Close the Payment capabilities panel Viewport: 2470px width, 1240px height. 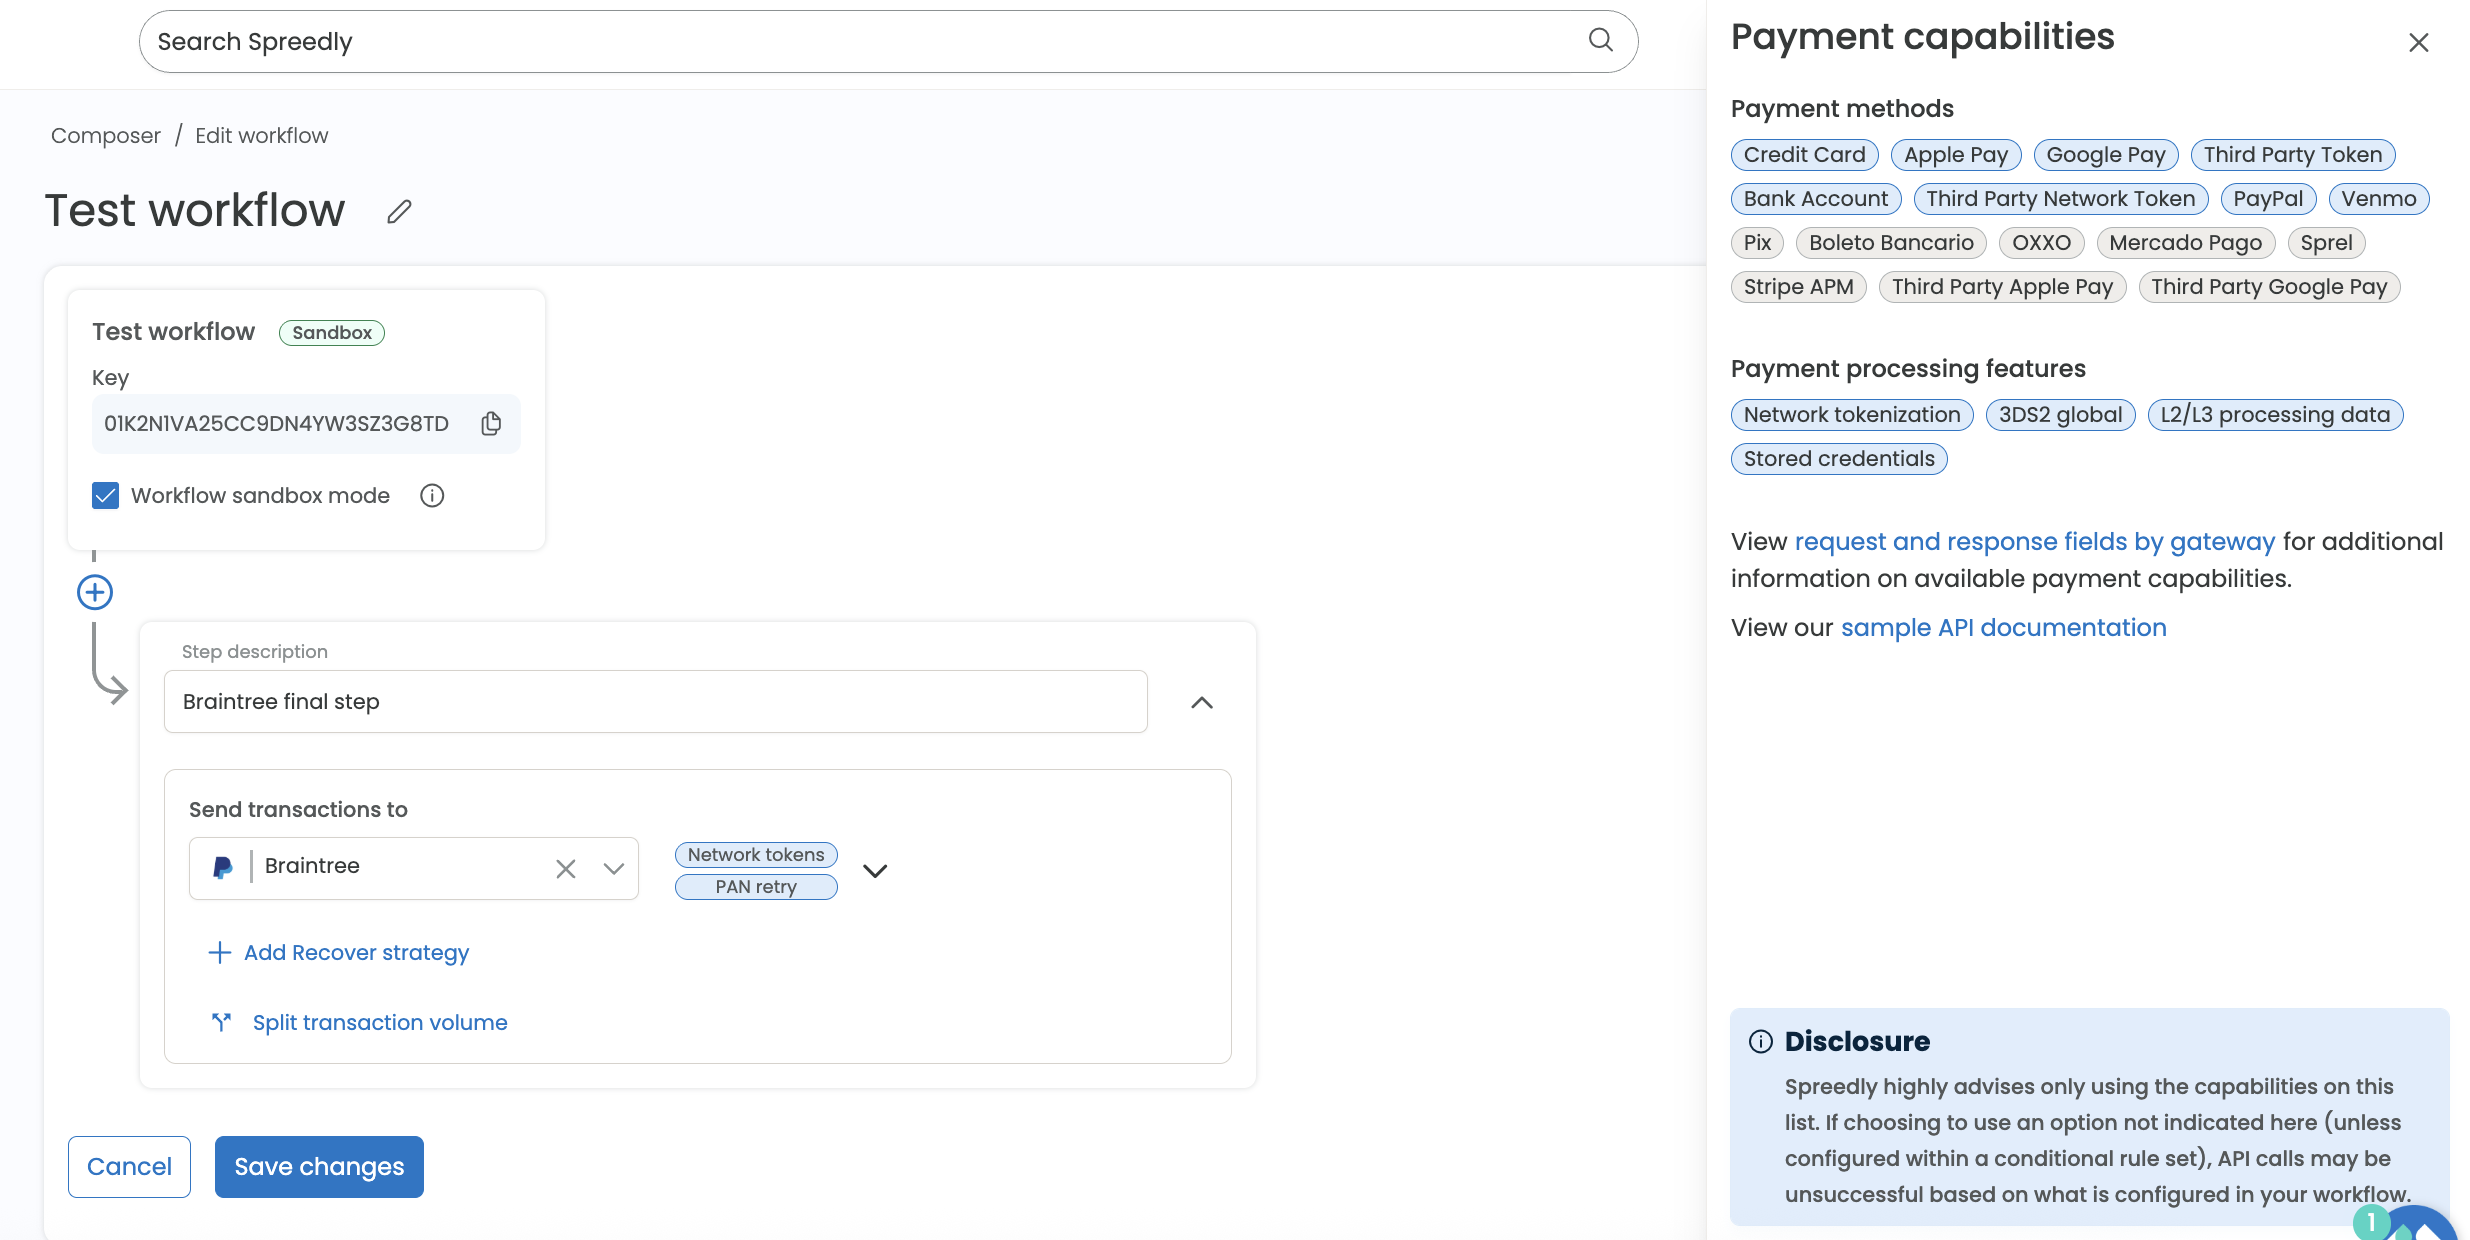tap(2418, 42)
